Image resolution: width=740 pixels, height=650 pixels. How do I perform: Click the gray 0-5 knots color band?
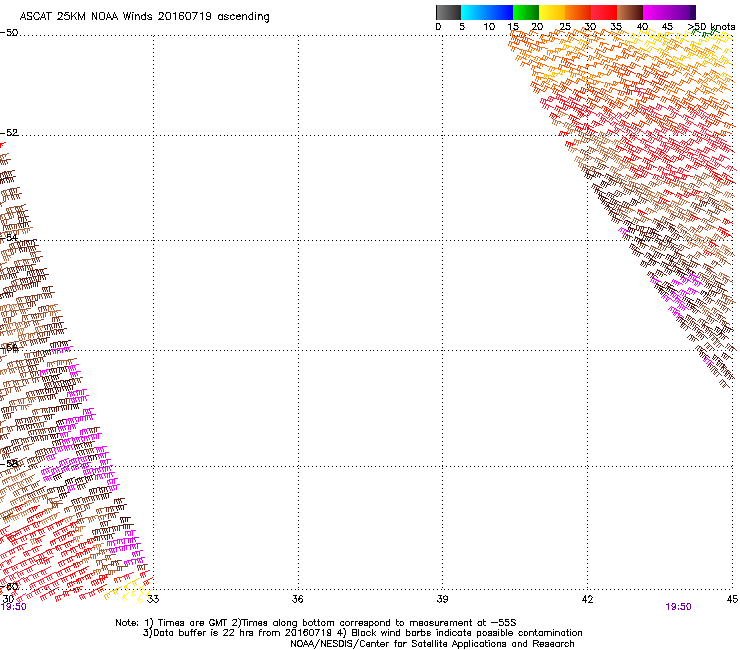pyautogui.click(x=448, y=12)
